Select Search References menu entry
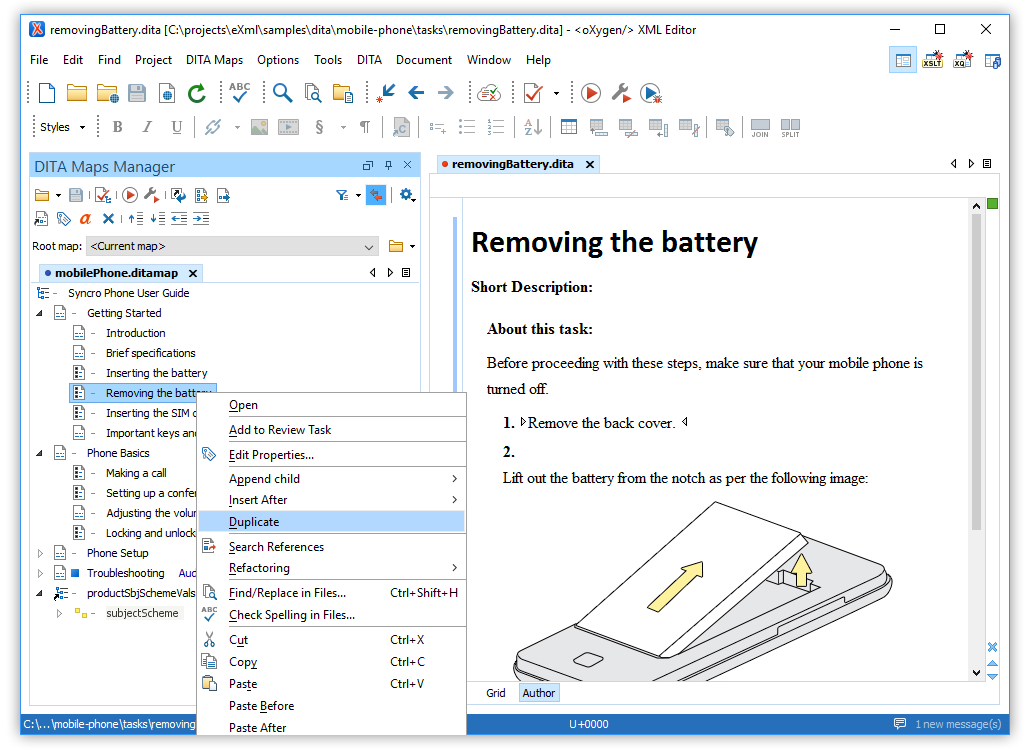Screen dimensions: 1030x750 (332, 547)
